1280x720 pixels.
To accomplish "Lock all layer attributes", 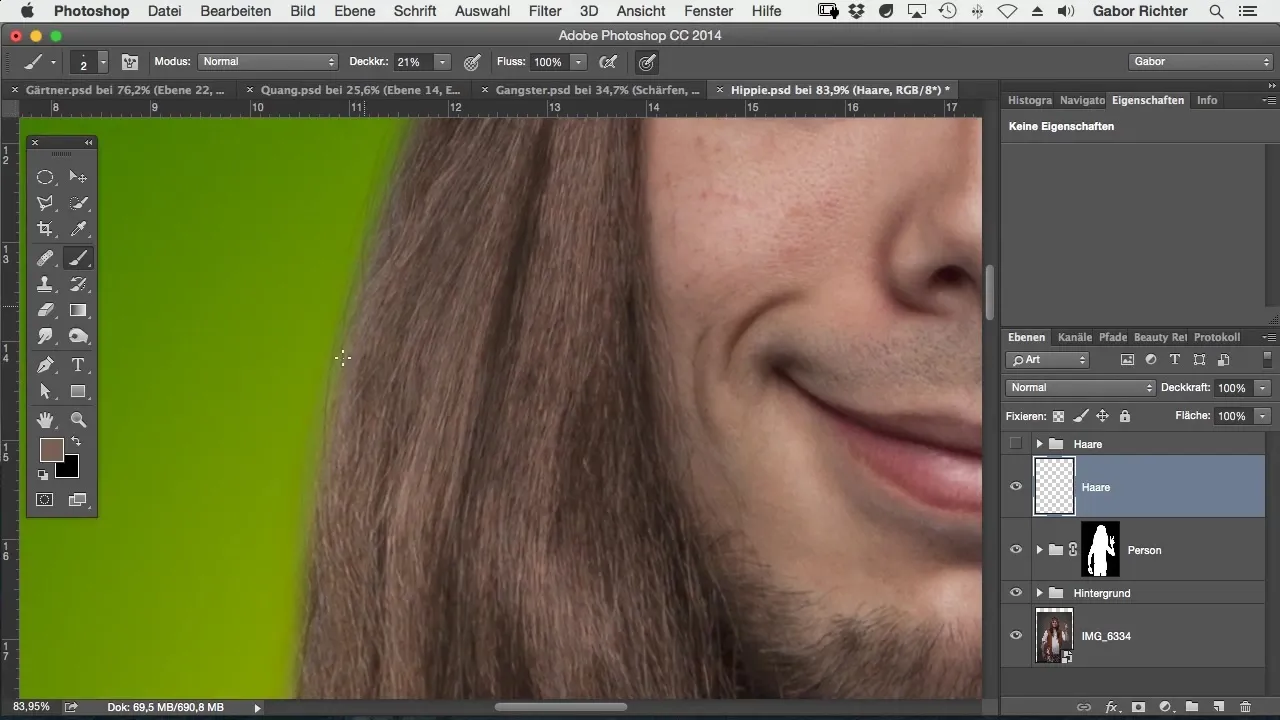I will pyautogui.click(x=1124, y=416).
